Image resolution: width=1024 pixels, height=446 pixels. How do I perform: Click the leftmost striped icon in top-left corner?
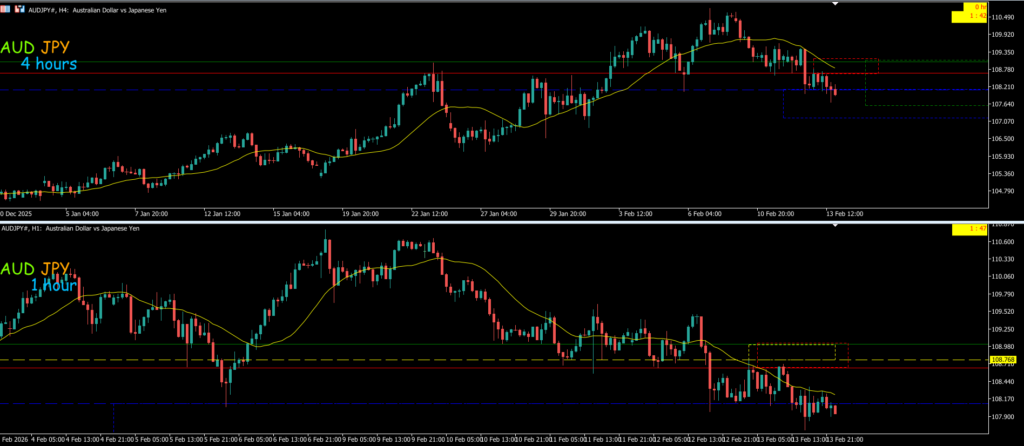tap(7, 6)
